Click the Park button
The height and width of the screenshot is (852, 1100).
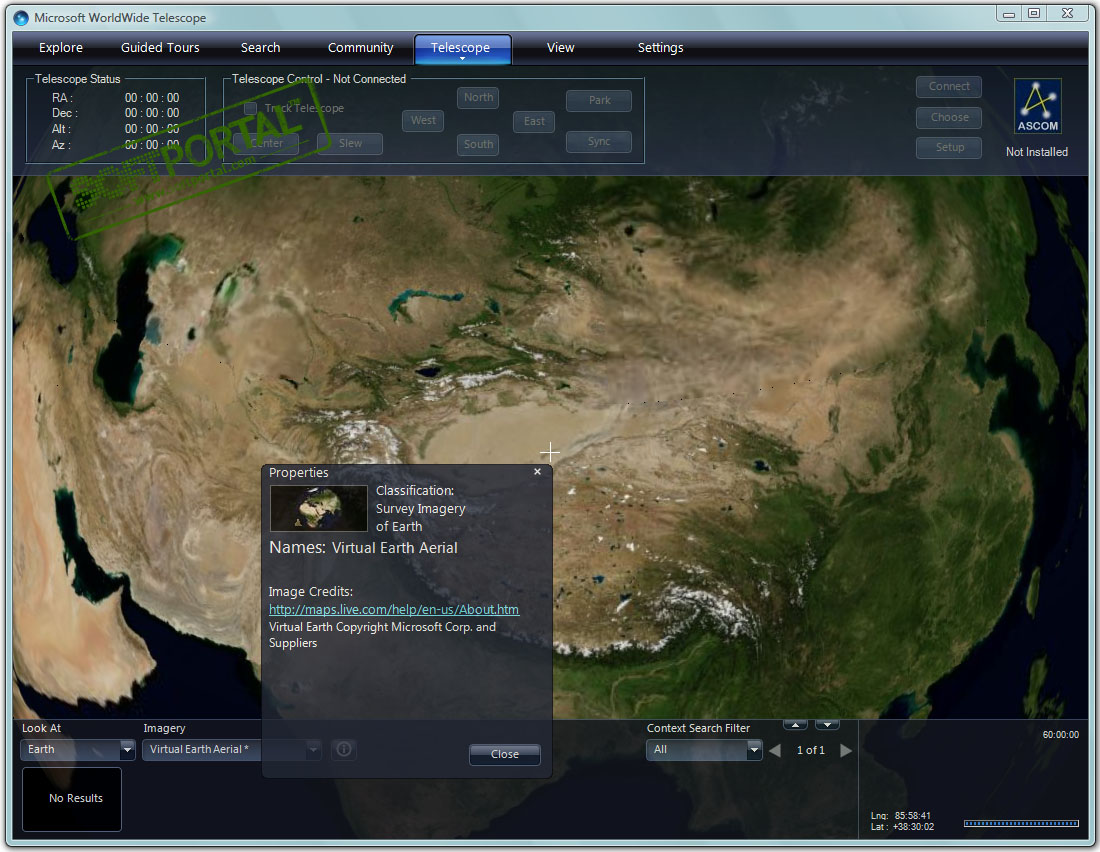tap(599, 100)
